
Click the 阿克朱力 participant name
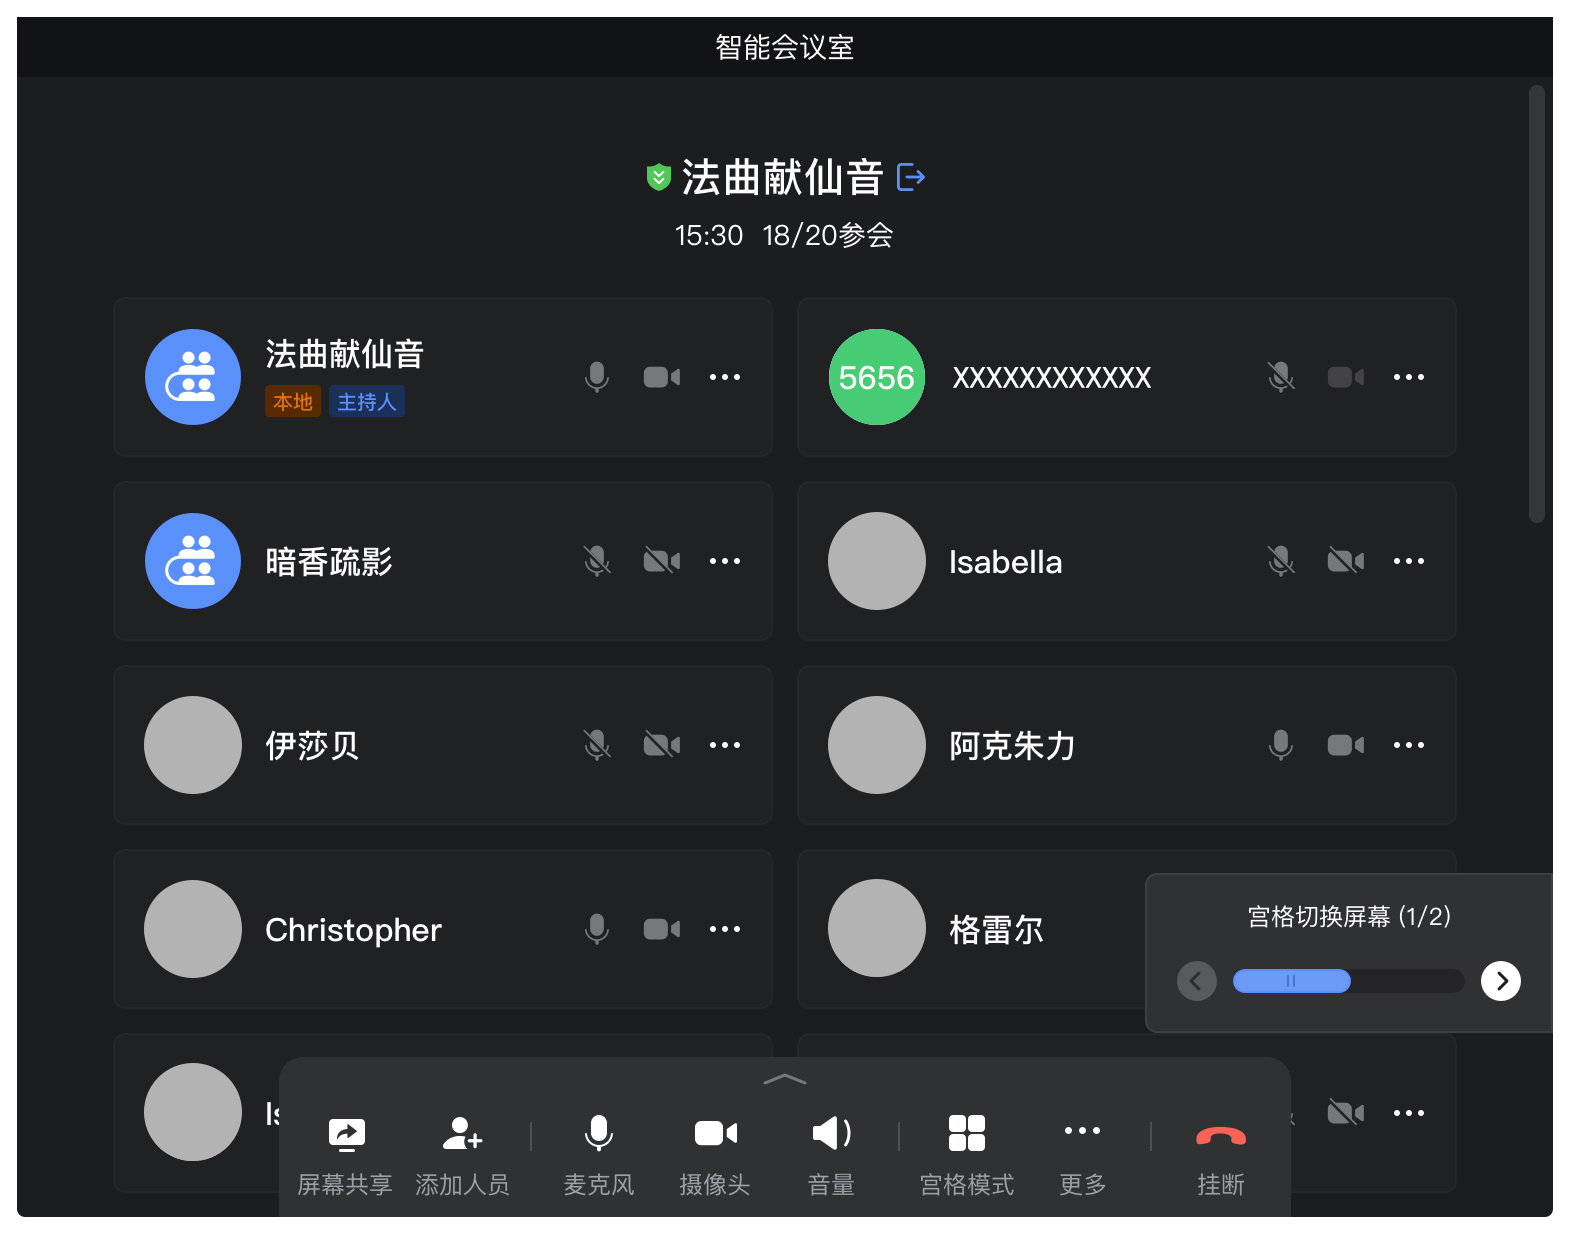click(x=1012, y=746)
